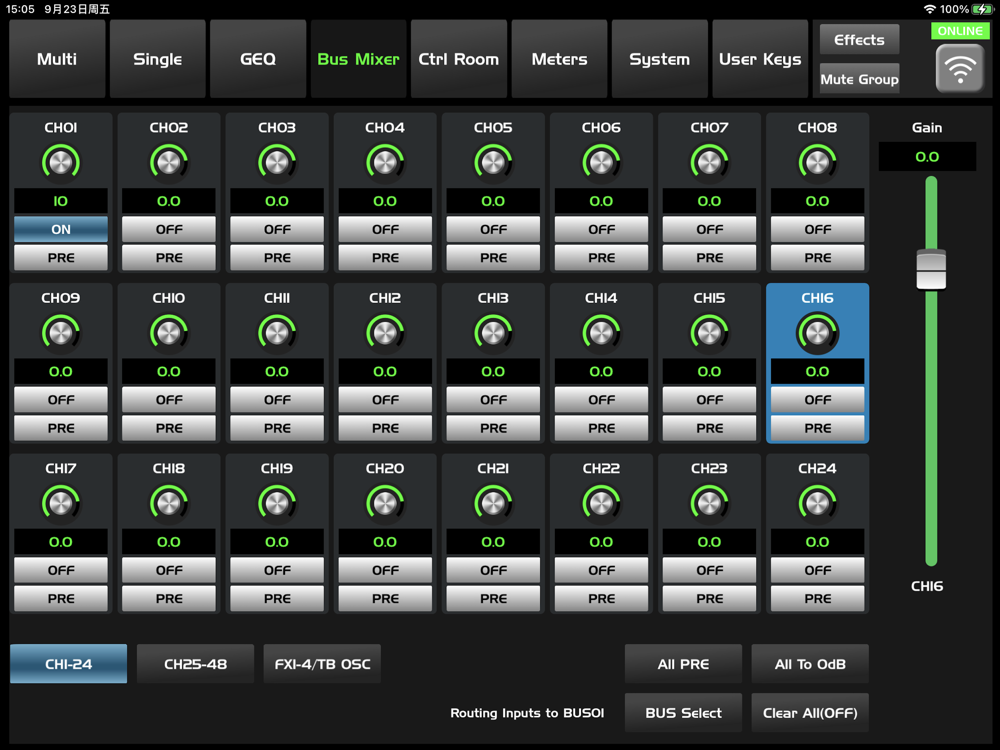Click Clear All(OFF) button

tap(810, 712)
